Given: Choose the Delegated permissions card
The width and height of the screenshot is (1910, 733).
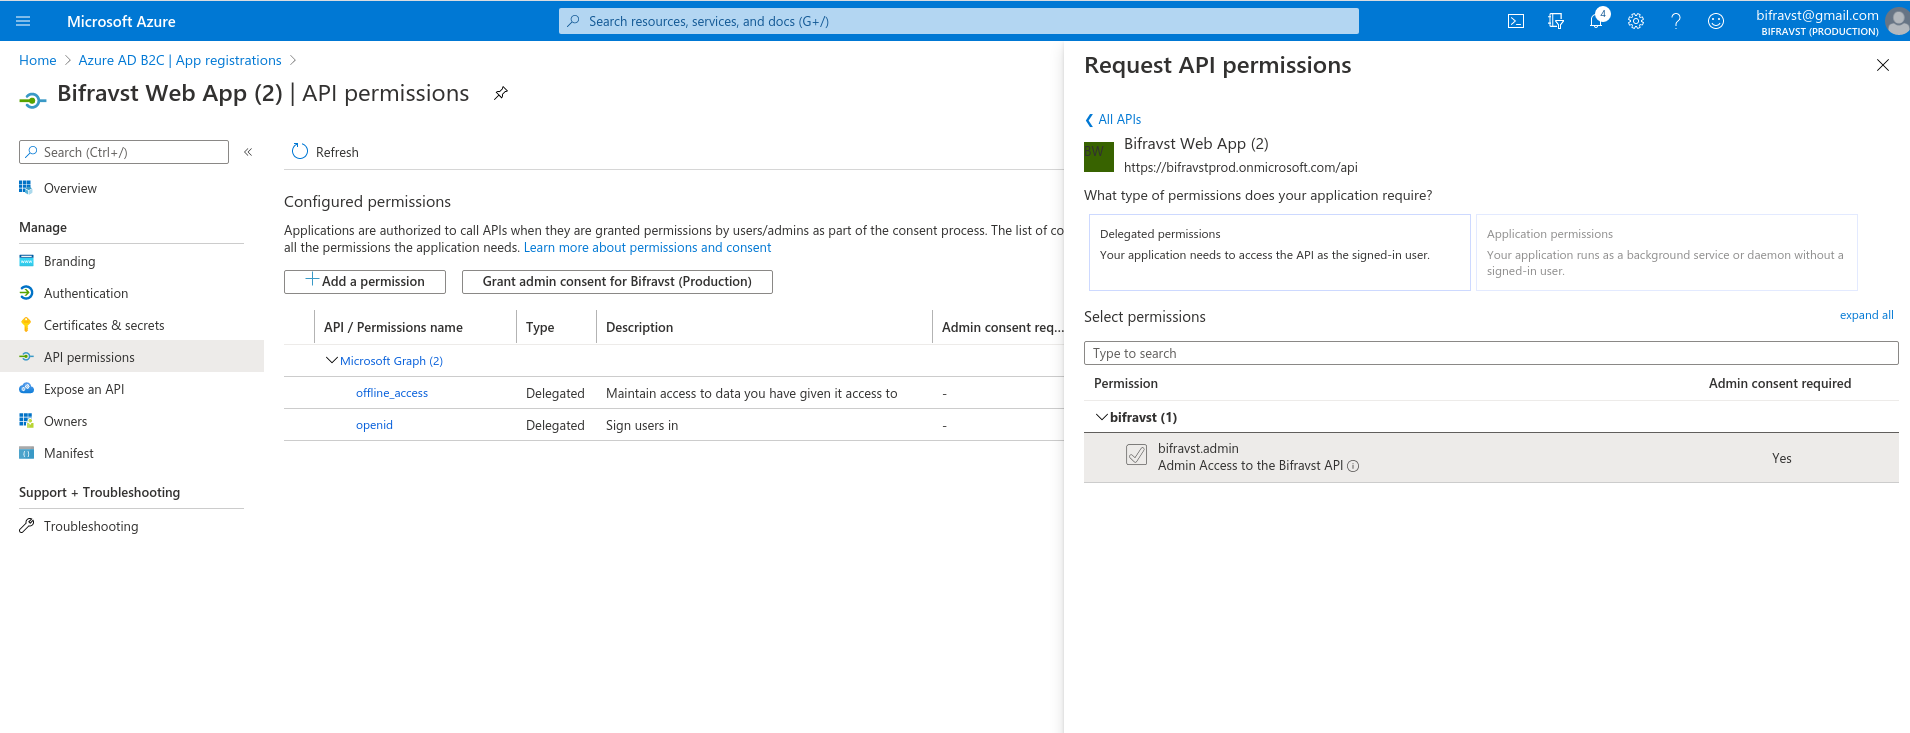Looking at the screenshot, I should coord(1279,252).
